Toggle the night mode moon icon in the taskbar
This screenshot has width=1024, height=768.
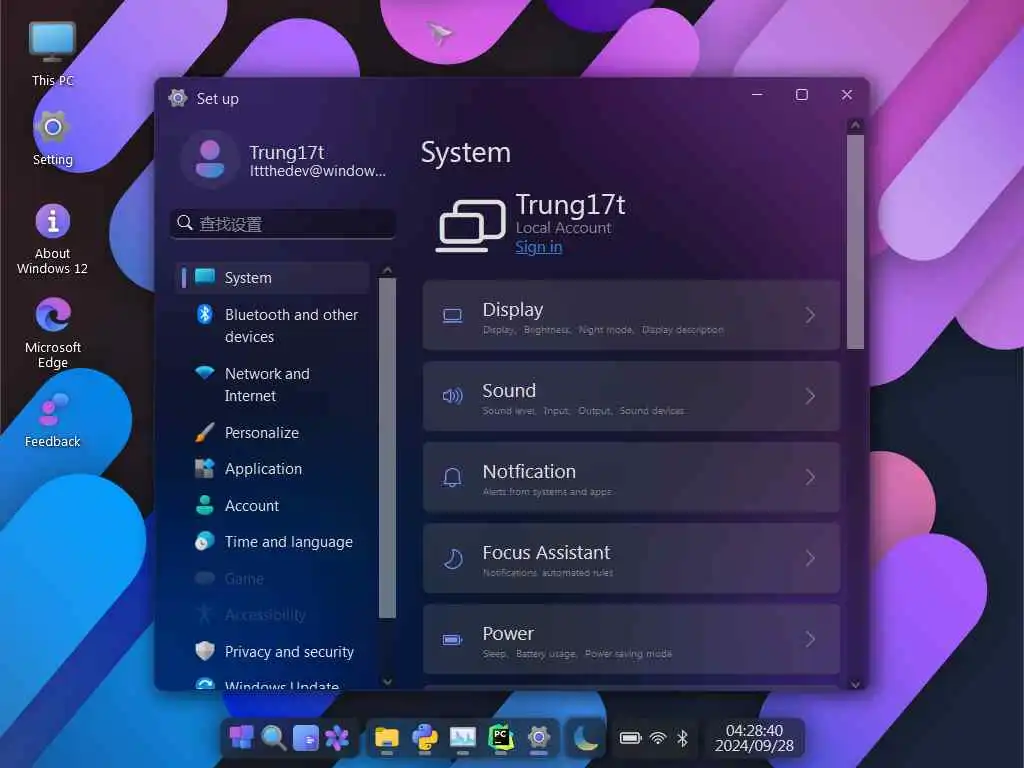585,738
